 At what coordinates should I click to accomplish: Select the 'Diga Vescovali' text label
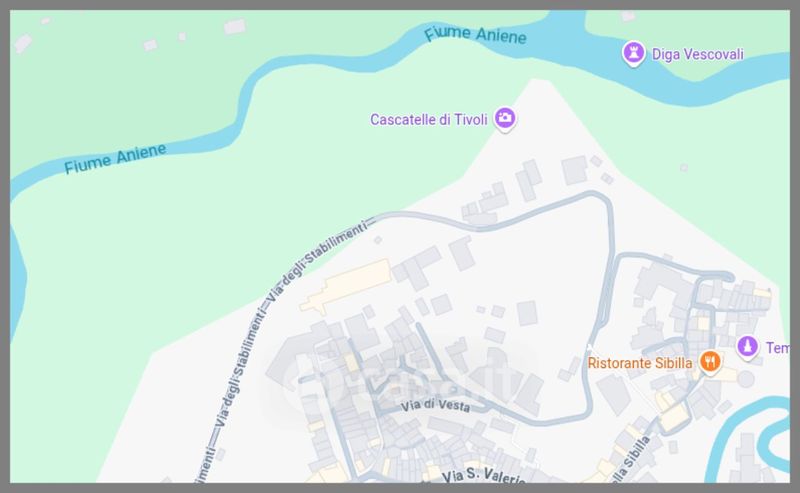(697, 54)
